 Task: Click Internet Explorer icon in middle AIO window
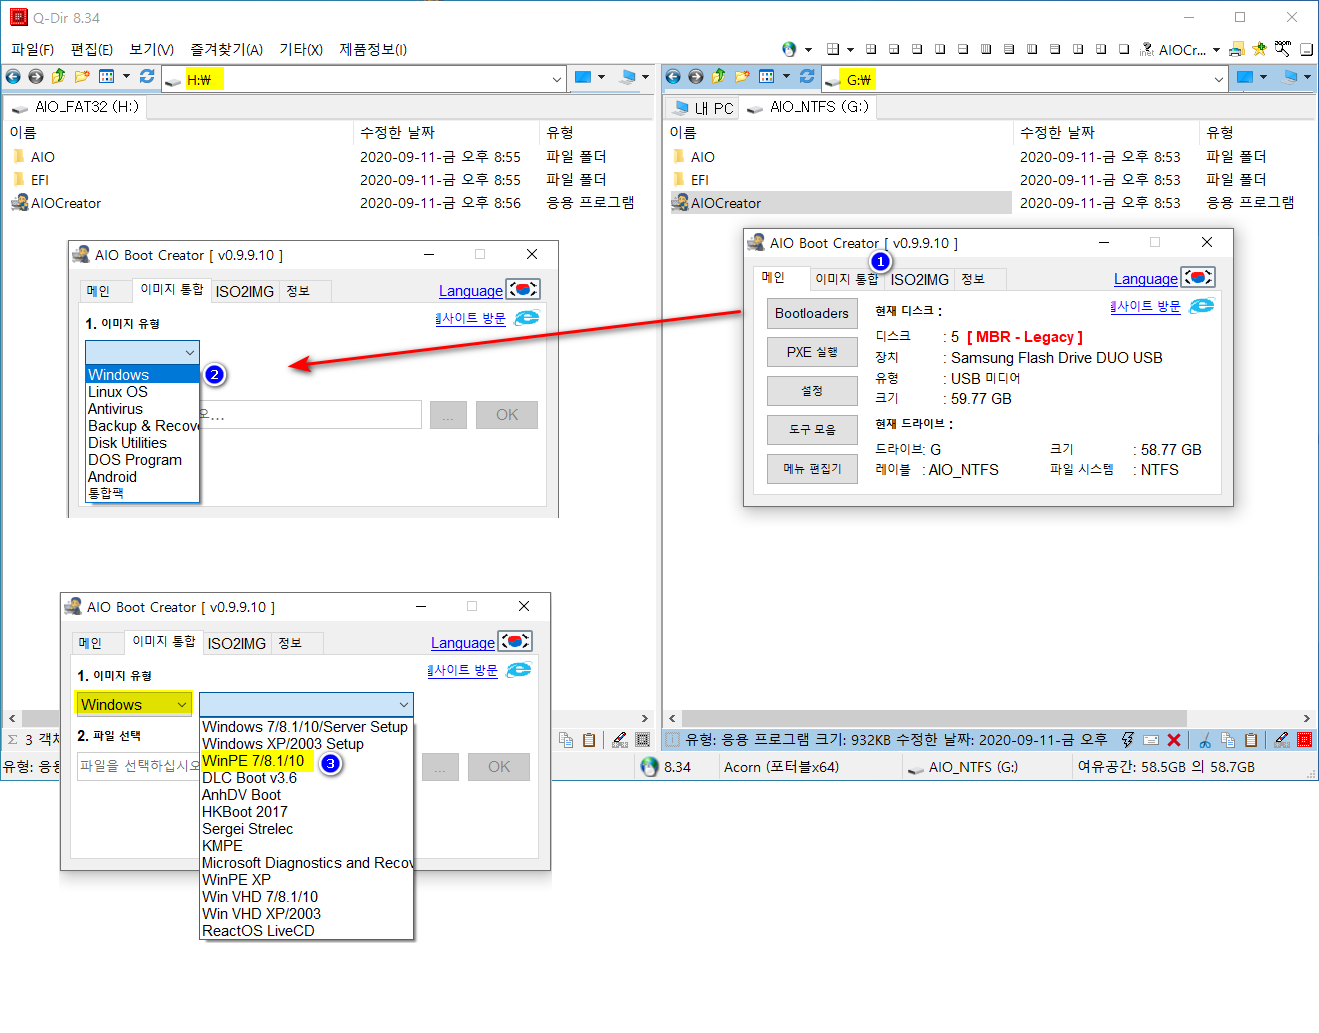[x=527, y=318]
